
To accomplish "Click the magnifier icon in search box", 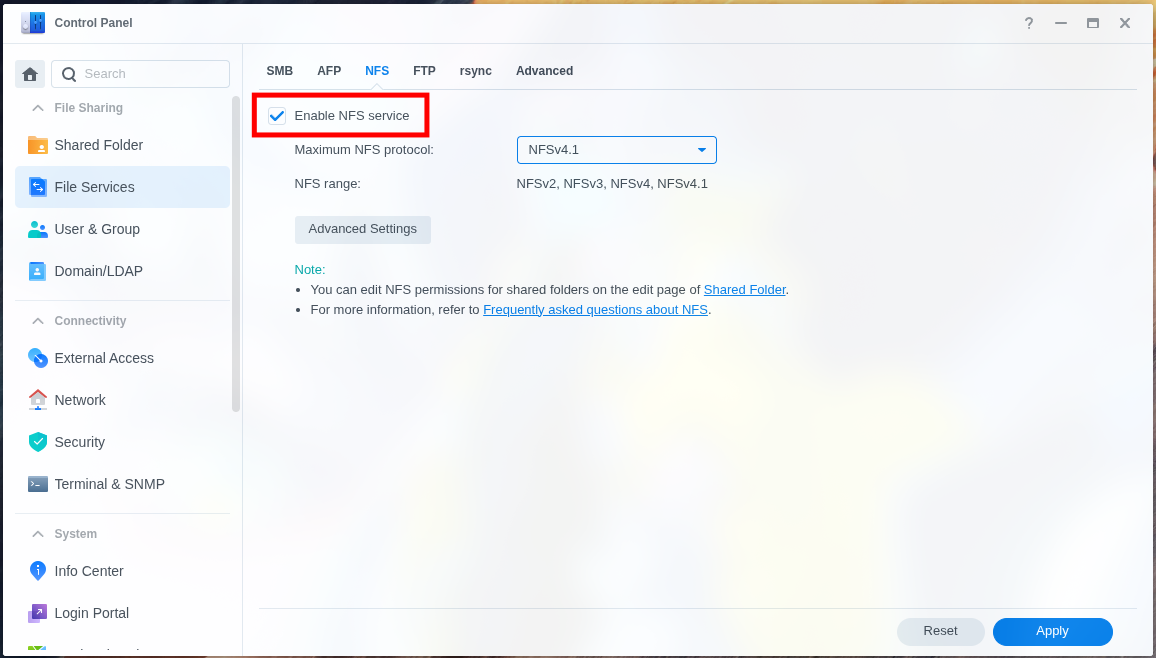I will coord(69,74).
